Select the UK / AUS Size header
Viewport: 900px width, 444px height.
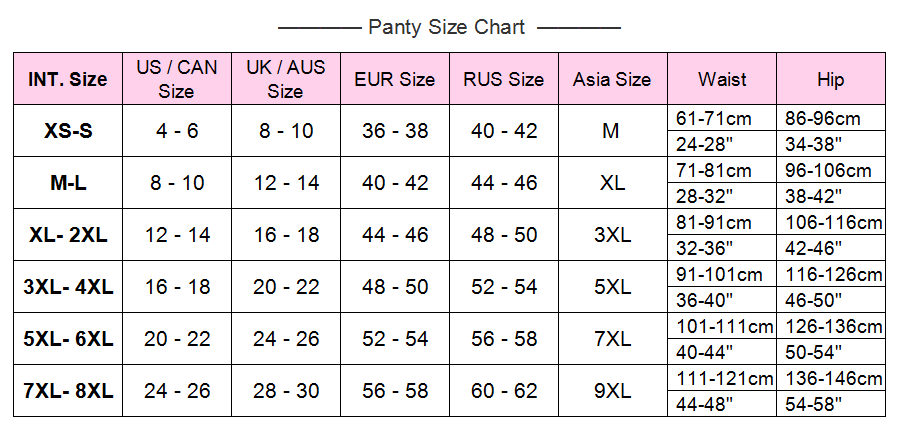pyautogui.click(x=286, y=79)
